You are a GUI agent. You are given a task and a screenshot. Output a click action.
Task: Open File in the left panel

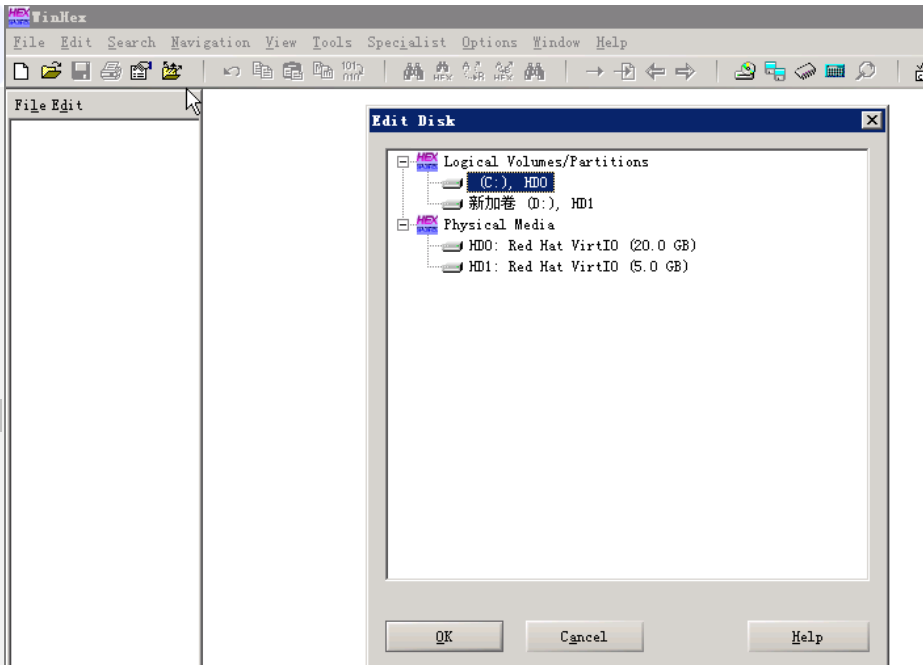pos(30,105)
